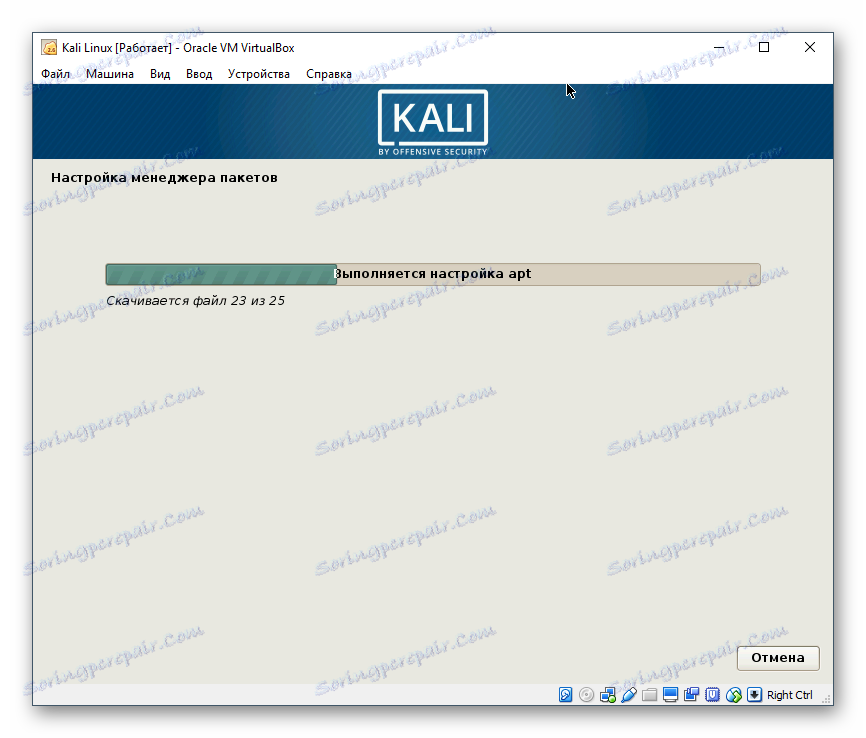Screen dimensions: 866x738
Task: Close the Kali Linux VM window
Action: 810,48
